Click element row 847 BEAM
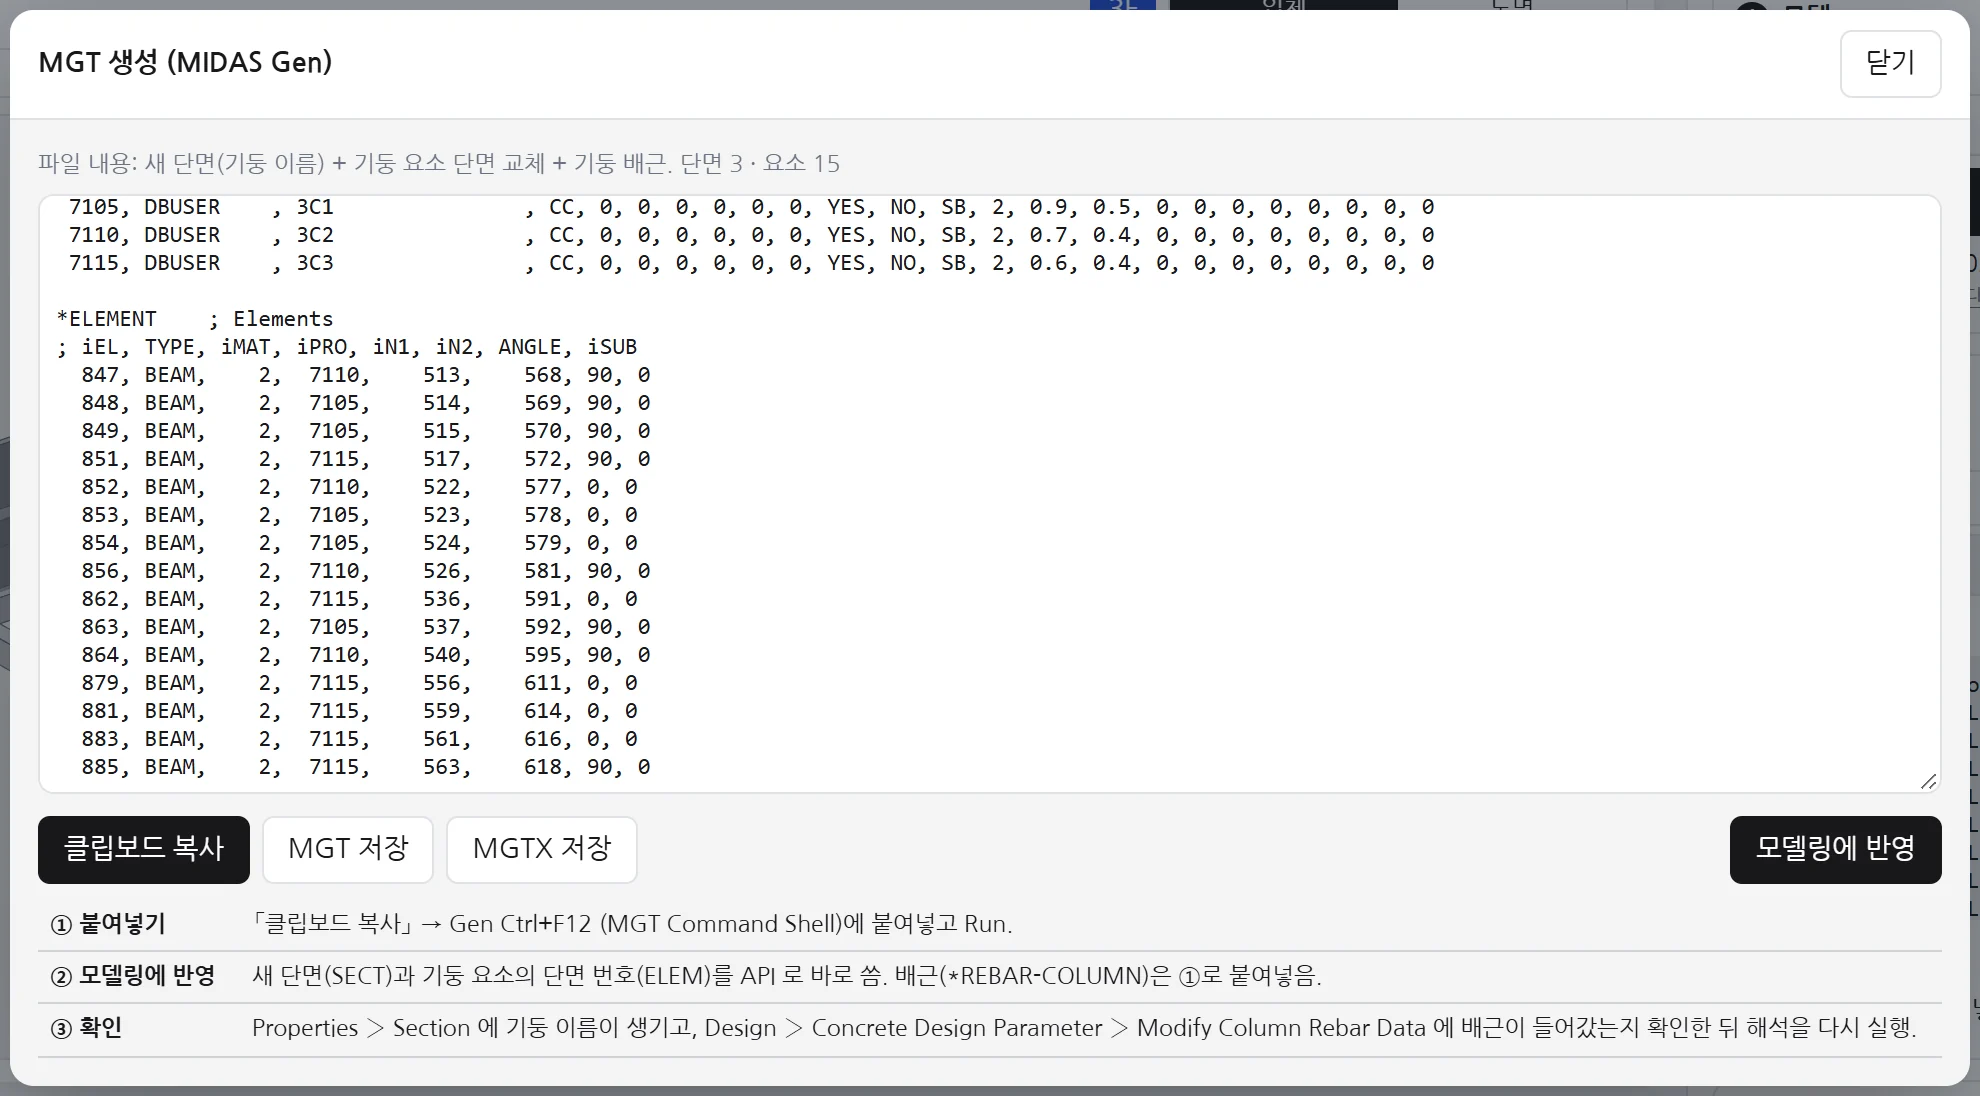 pyautogui.click(x=366, y=375)
